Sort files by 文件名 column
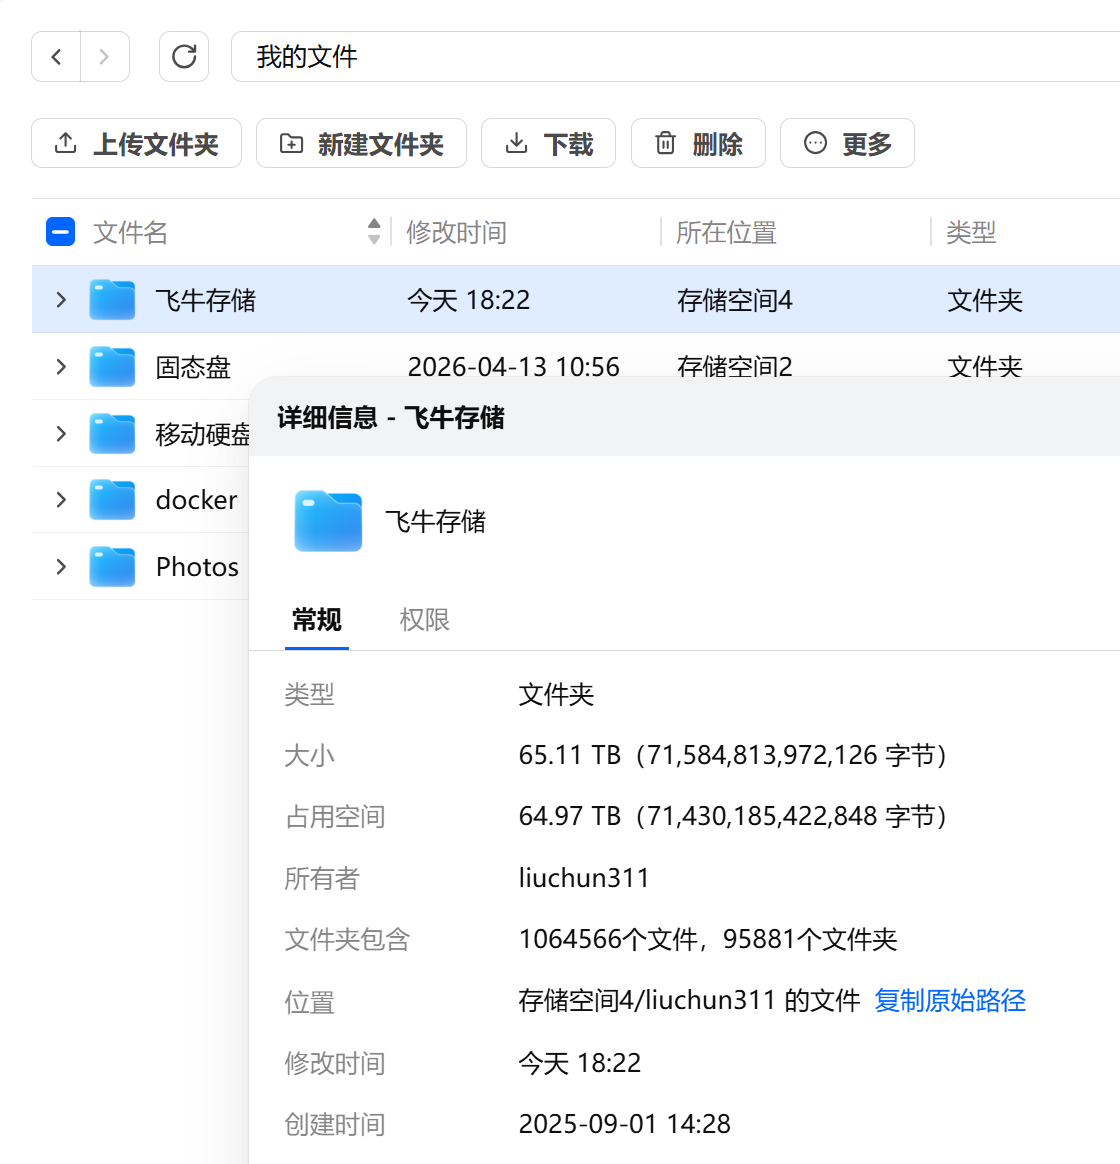Viewport: 1120px width, 1164px height. [x=372, y=231]
